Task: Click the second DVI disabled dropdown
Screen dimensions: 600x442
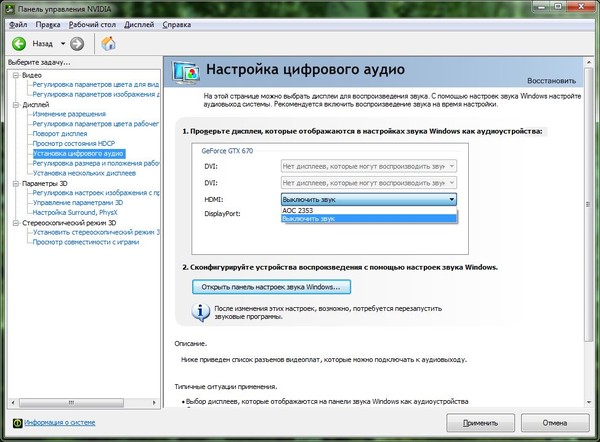Action: (x=368, y=183)
